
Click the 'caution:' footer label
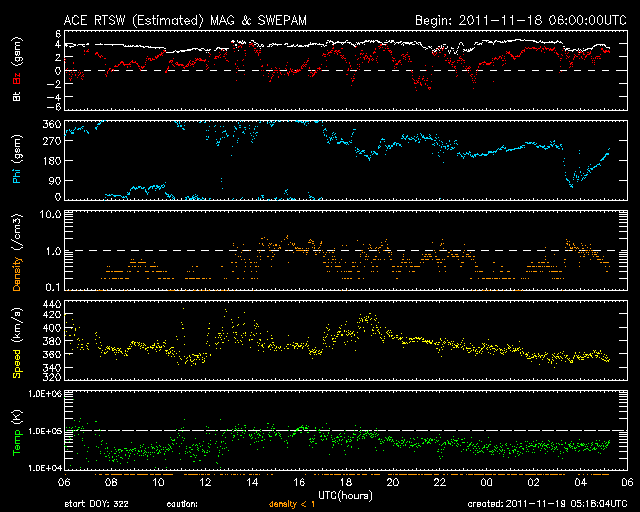[182, 504]
